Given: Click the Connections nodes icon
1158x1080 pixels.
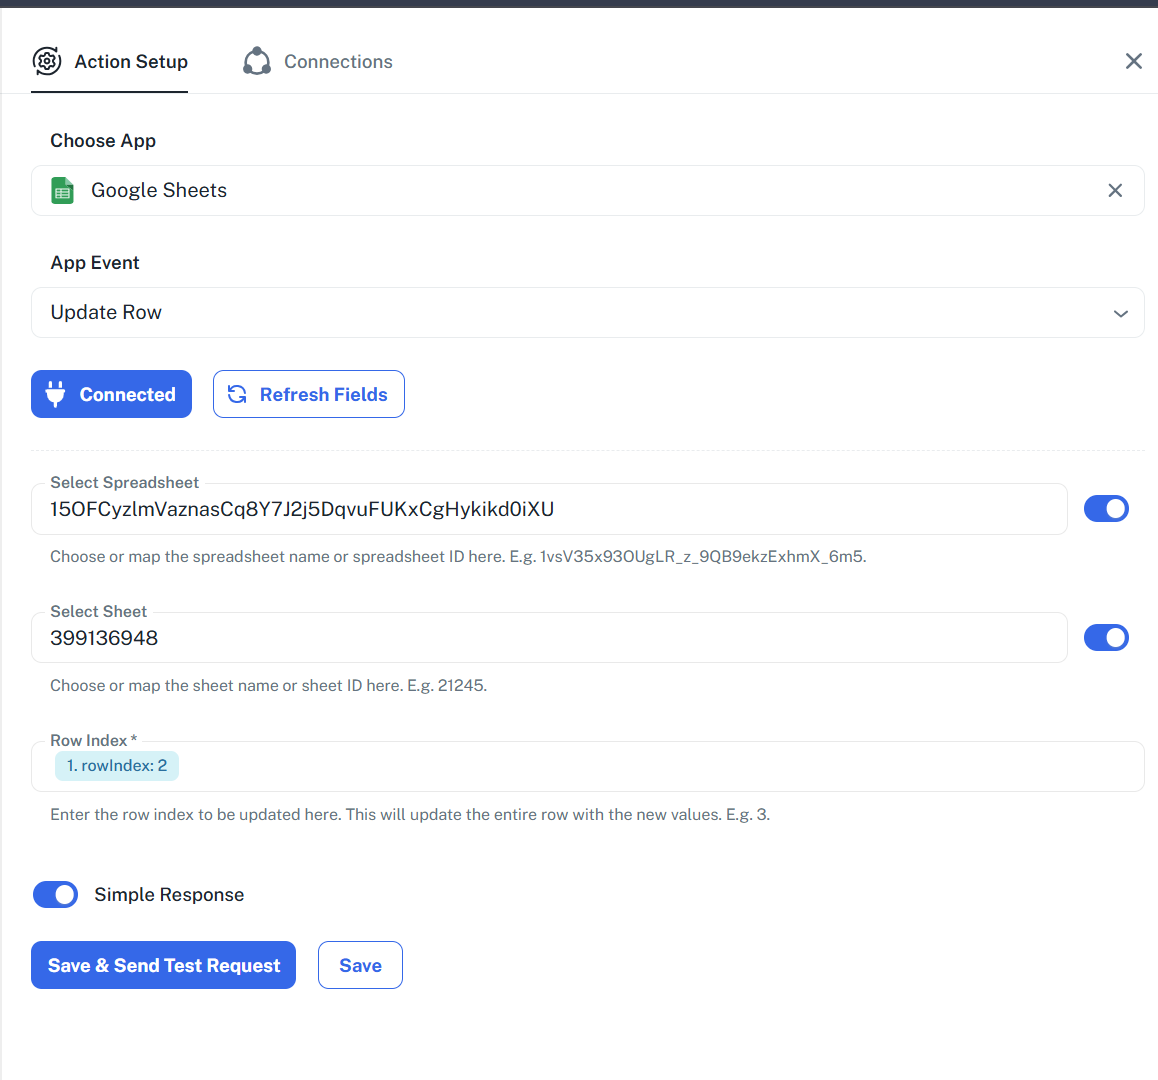Looking at the screenshot, I should point(257,61).
